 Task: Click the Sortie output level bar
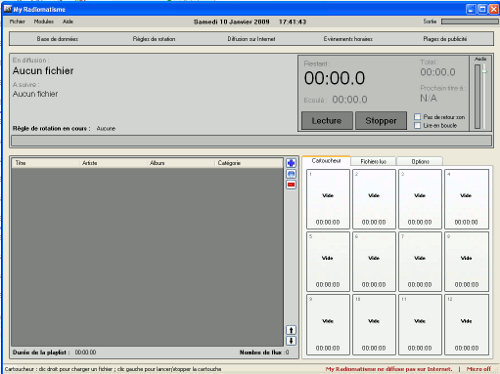[470, 21]
